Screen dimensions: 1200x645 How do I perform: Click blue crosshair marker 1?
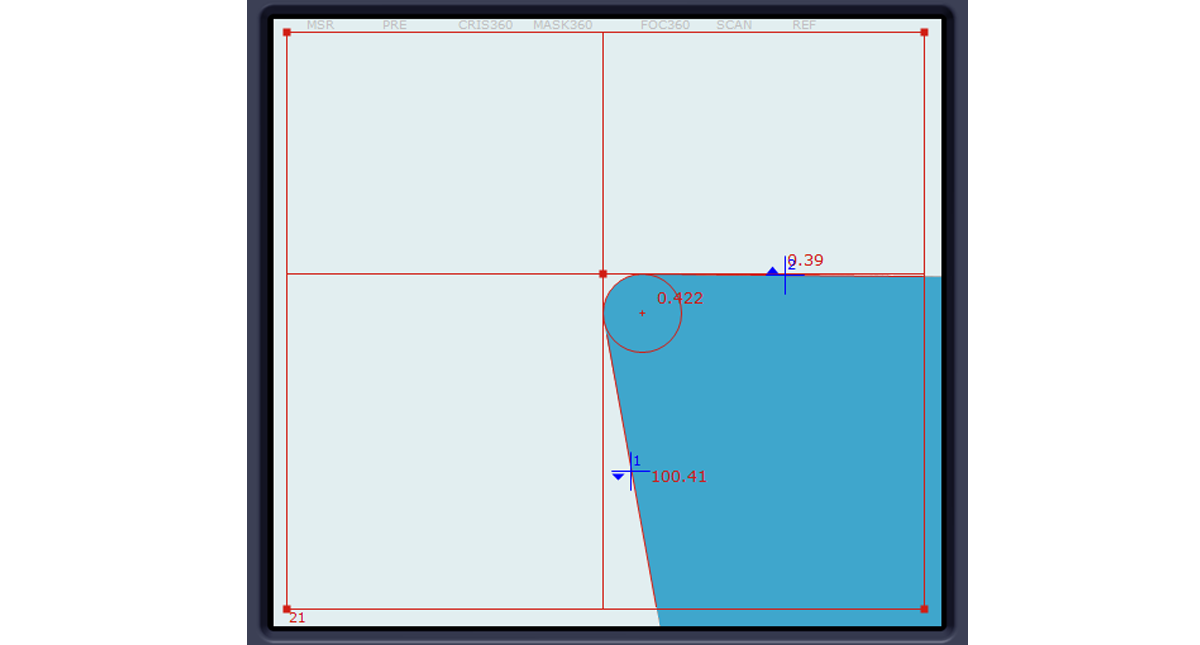[631, 471]
